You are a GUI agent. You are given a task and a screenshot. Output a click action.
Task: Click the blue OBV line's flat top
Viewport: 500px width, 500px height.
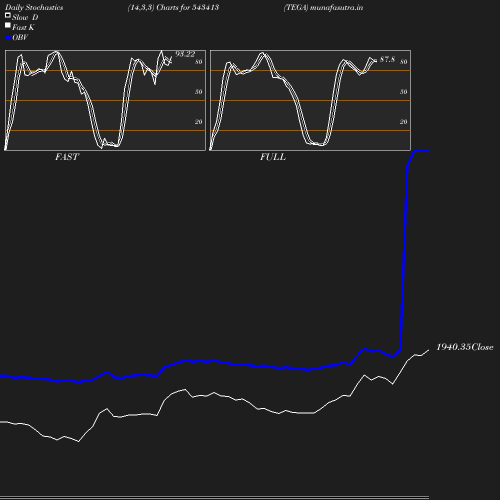coord(422,150)
